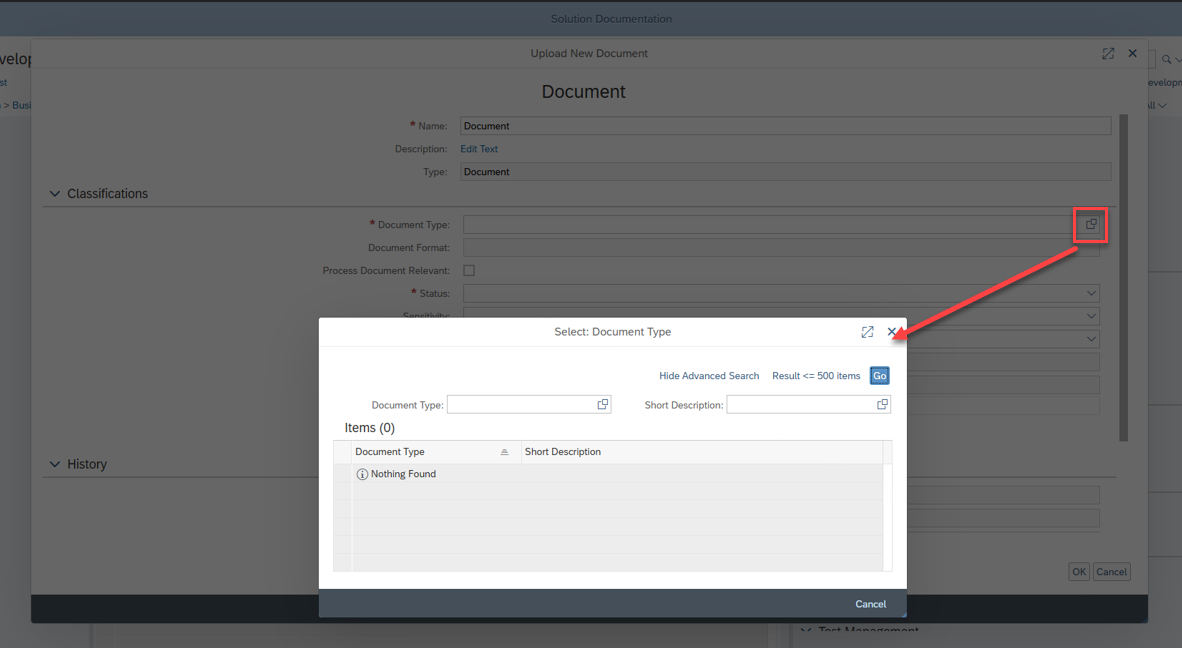The height and width of the screenshot is (648, 1182).
Task: Open value help in Short Description search field
Action: tap(882, 405)
